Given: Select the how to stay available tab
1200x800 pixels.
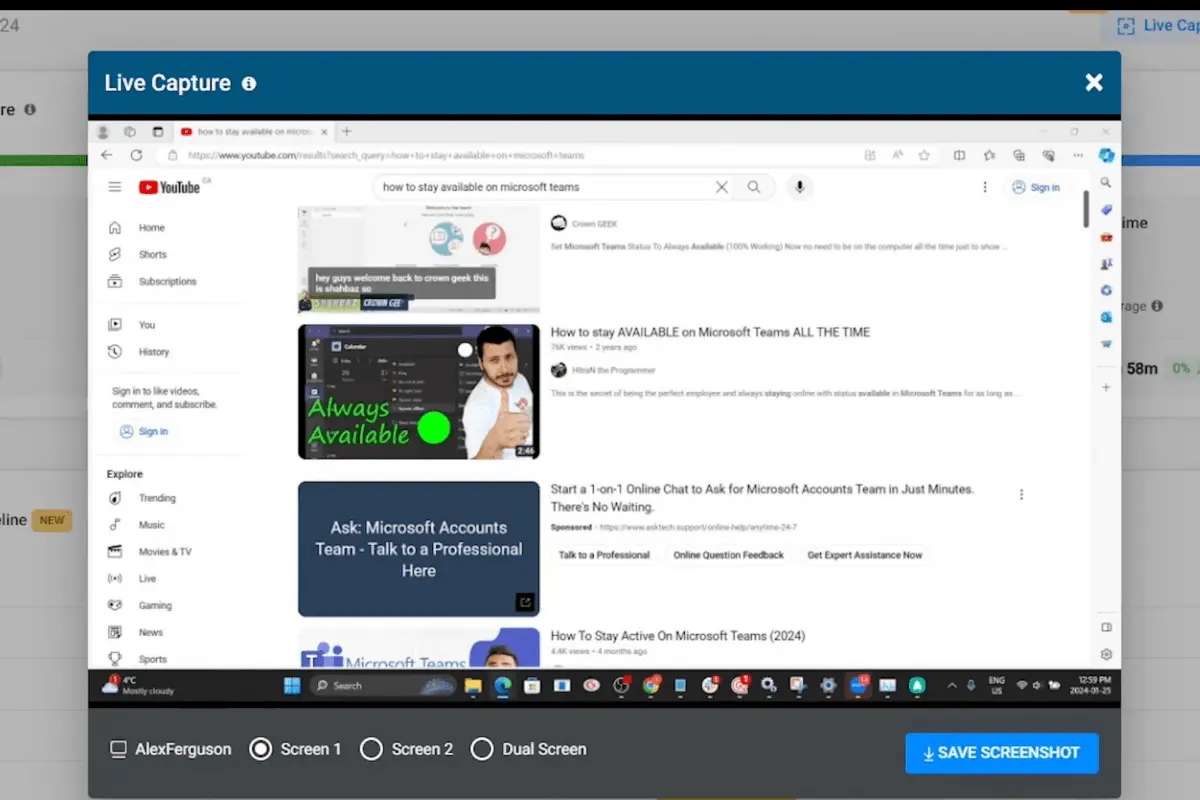Looking at the screenshot, I should [x=252, y=131].
